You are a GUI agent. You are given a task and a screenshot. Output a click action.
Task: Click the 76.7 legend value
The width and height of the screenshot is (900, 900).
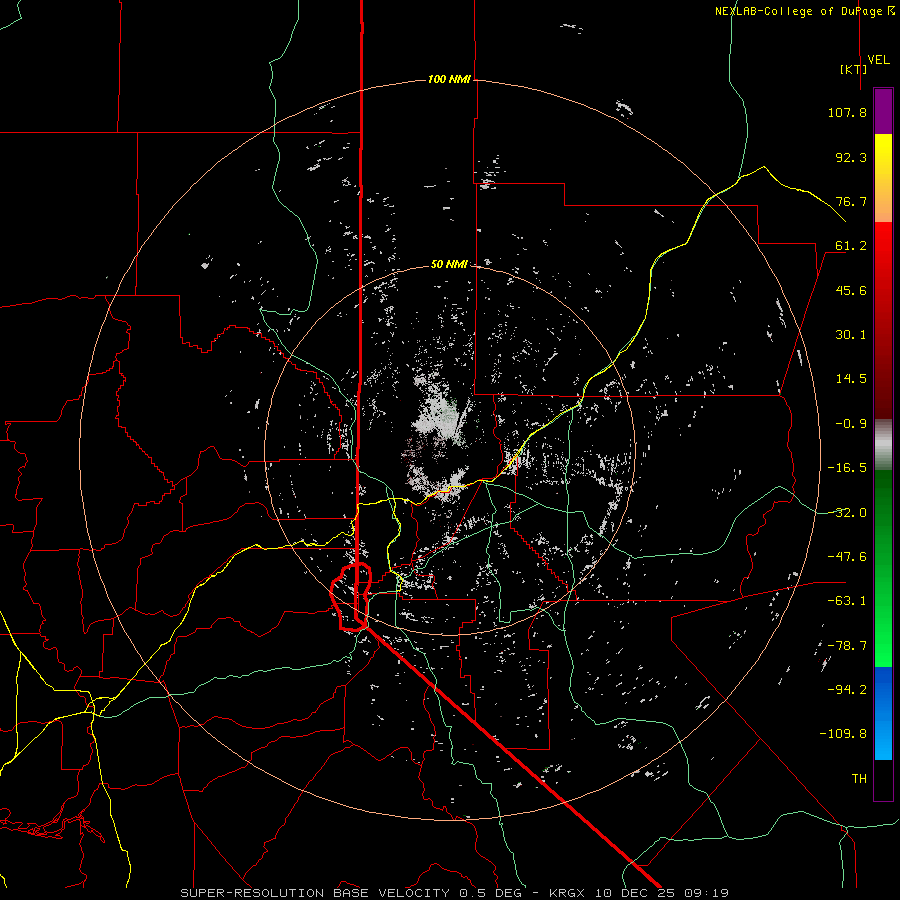(x=851, y=201)
